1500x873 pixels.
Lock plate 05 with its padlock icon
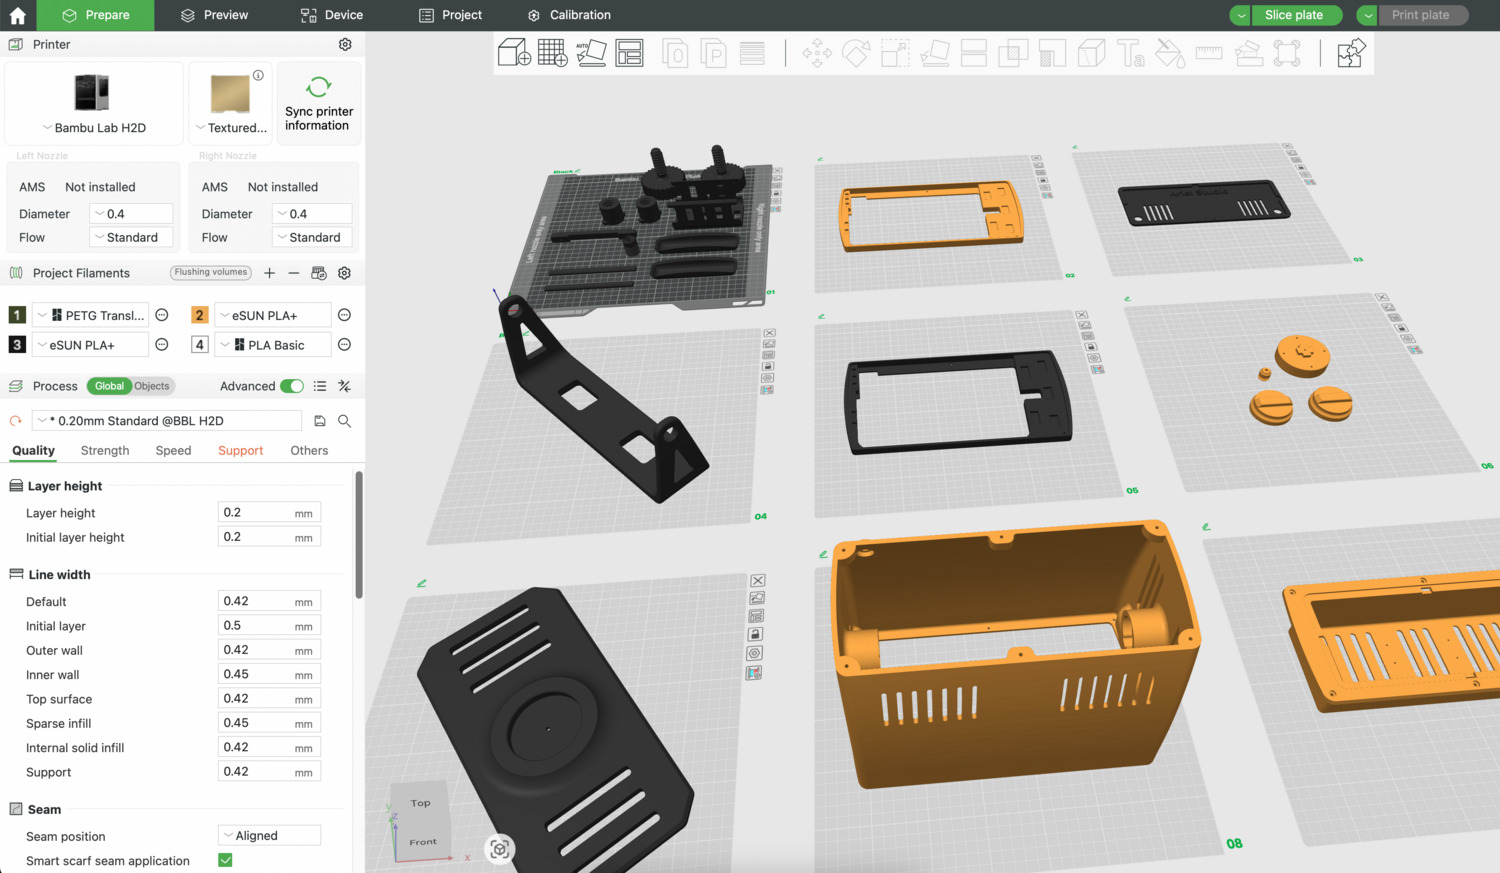1091,347
